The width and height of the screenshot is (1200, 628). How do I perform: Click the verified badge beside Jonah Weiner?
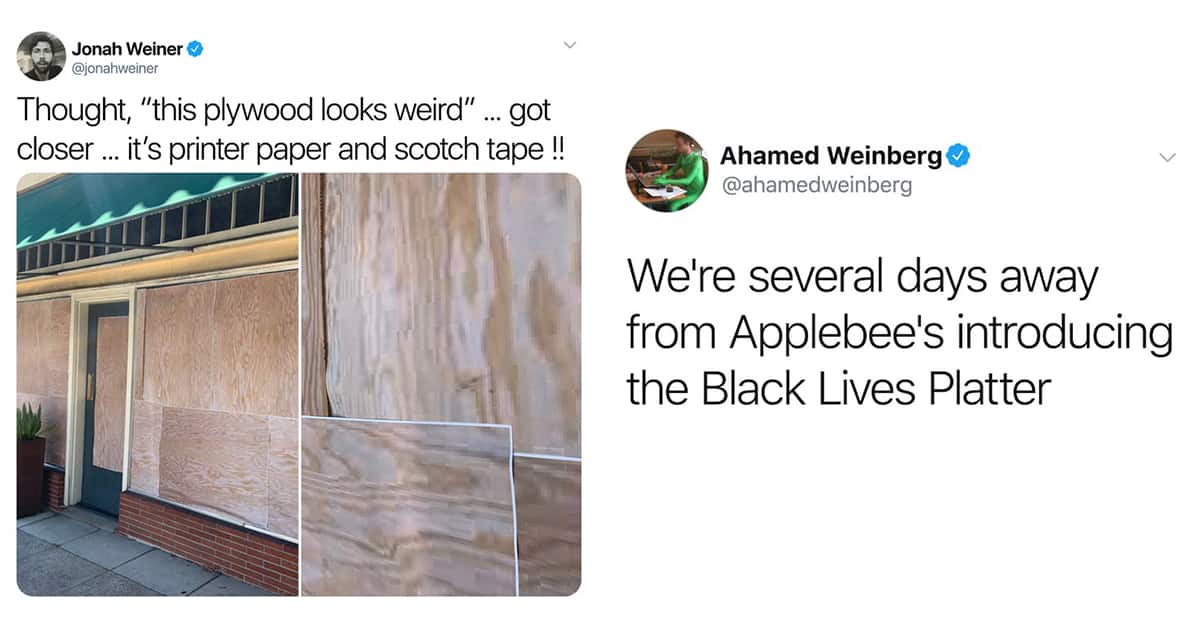pos(196,48)
